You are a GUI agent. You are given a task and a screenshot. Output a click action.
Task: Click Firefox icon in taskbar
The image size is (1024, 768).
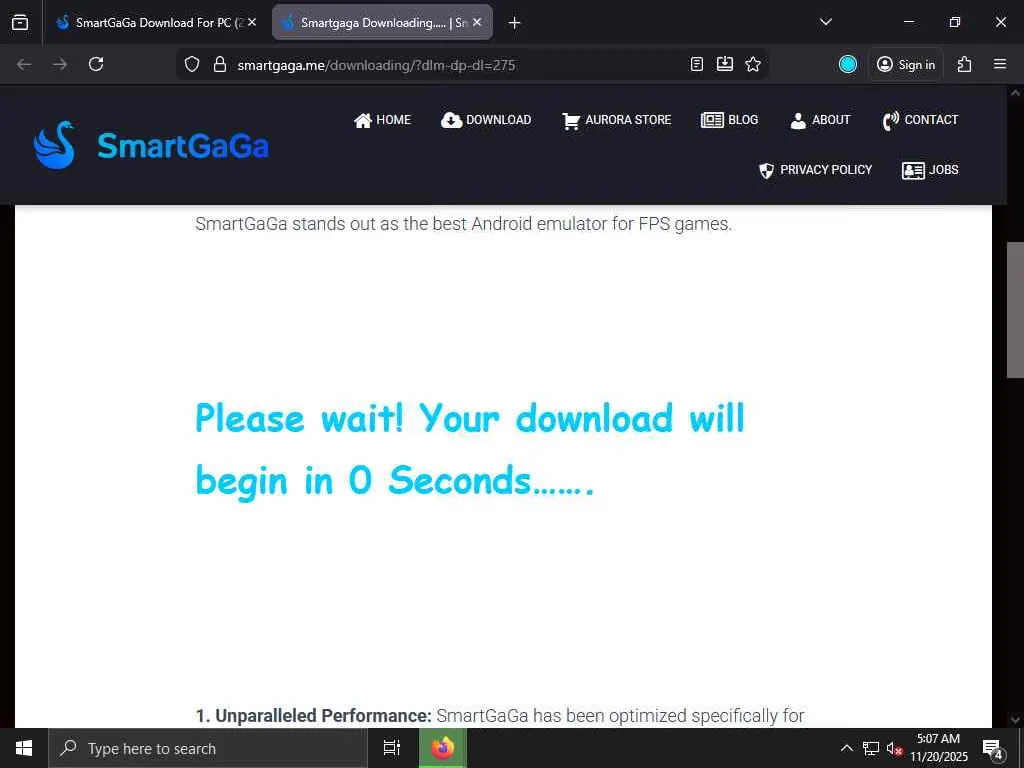[x=442, y=748]
